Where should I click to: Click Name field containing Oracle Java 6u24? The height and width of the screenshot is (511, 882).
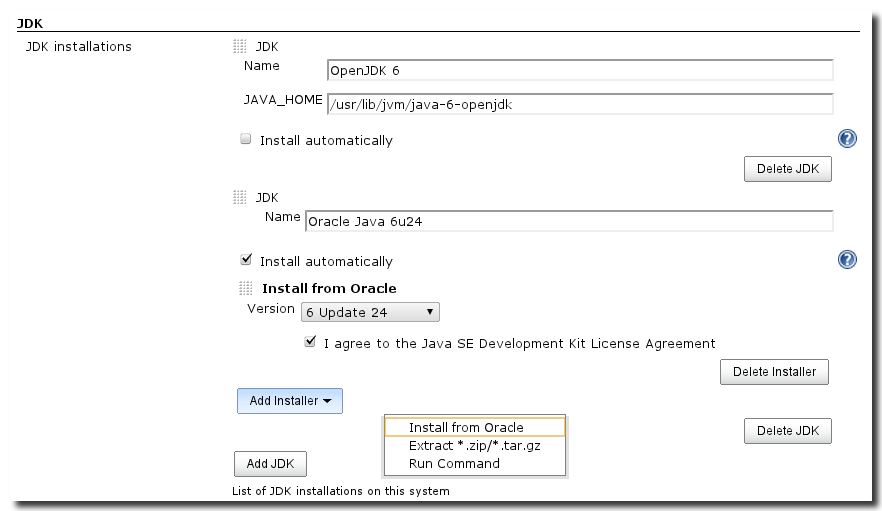568,221
